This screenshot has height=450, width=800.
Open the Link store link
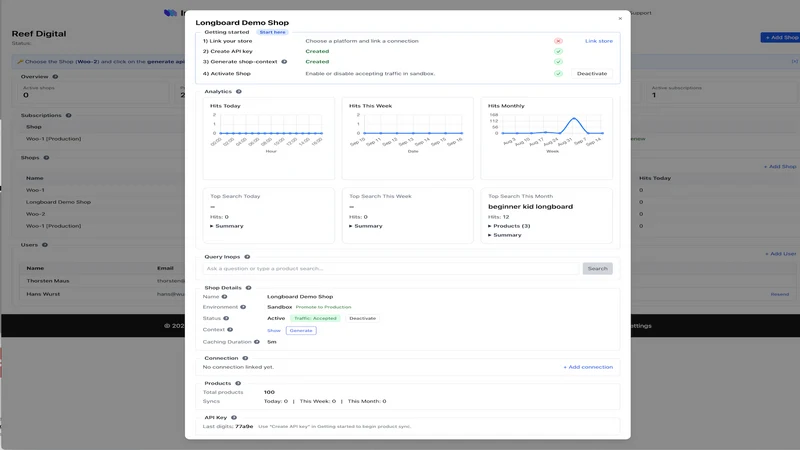point(598,41)
